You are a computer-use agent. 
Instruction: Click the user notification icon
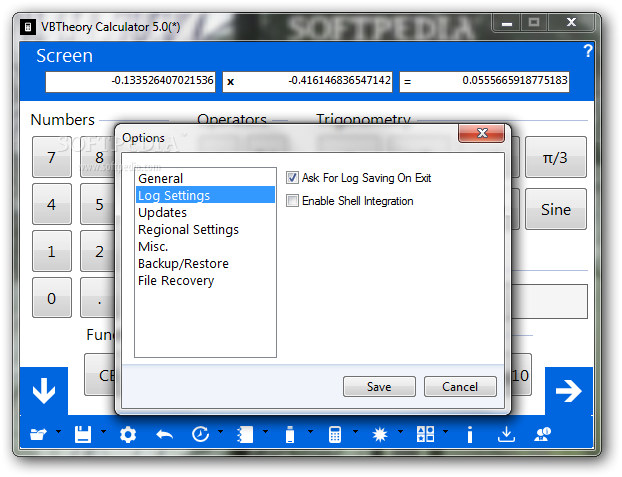click(x=542, y=435)
